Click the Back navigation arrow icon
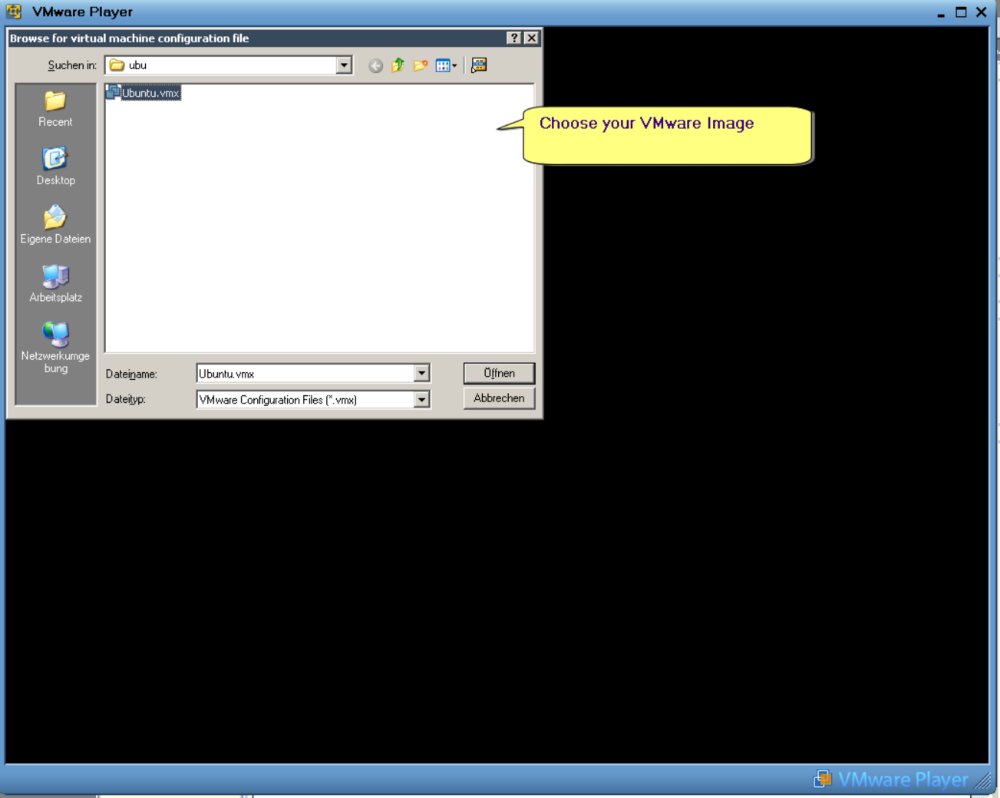The width and height of the screenshot is (1000, 798). (376, 66)
